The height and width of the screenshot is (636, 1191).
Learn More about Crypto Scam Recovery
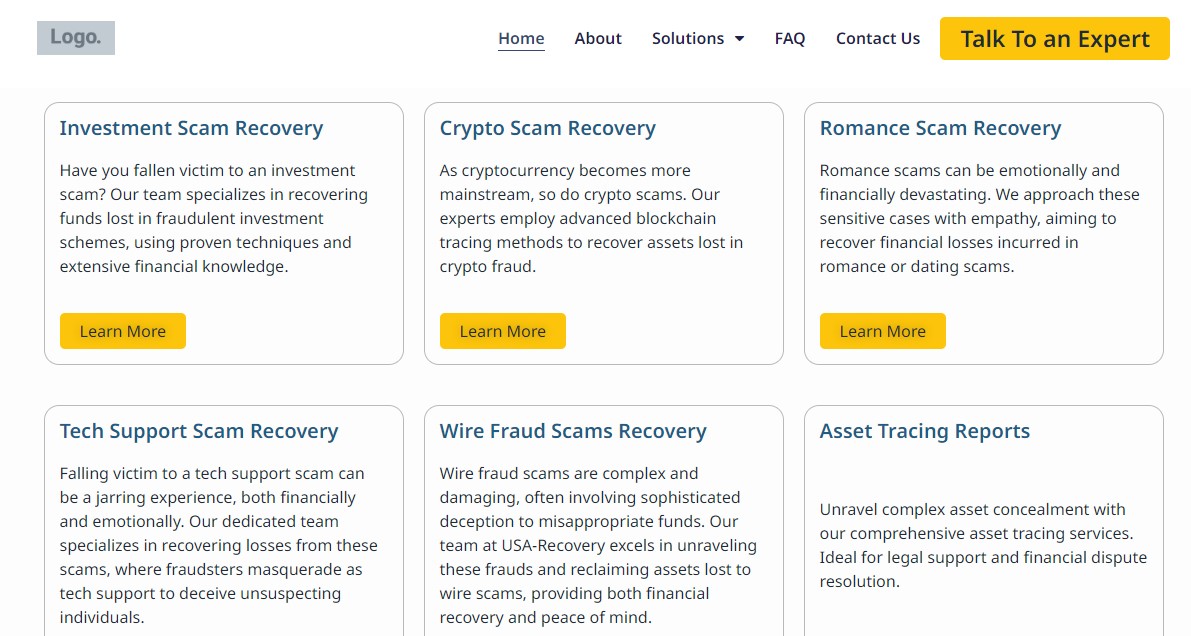click(x=503, y=331)
